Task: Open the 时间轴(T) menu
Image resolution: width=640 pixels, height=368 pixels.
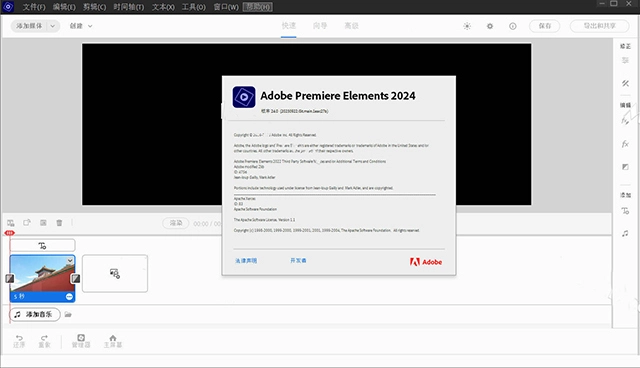Action: pos(129,7)
